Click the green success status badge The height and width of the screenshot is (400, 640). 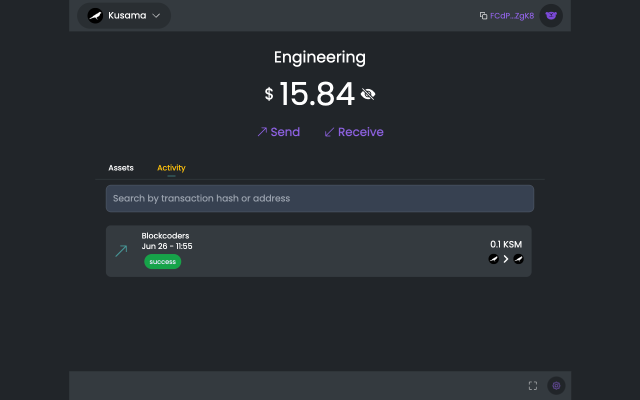162,262
